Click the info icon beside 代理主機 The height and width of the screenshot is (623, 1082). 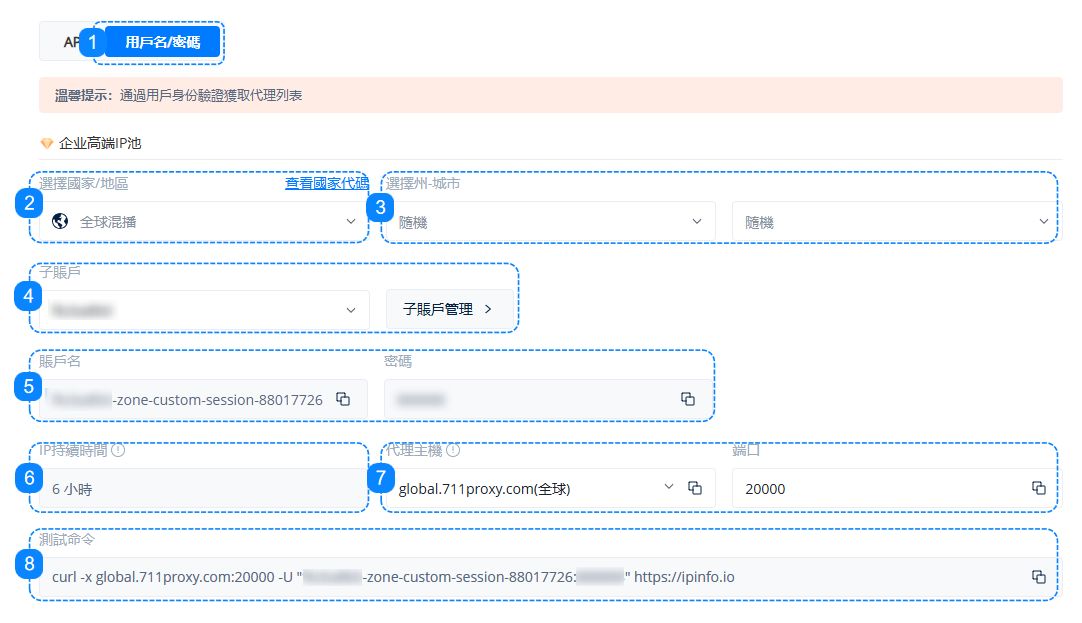tap(453, 450)
